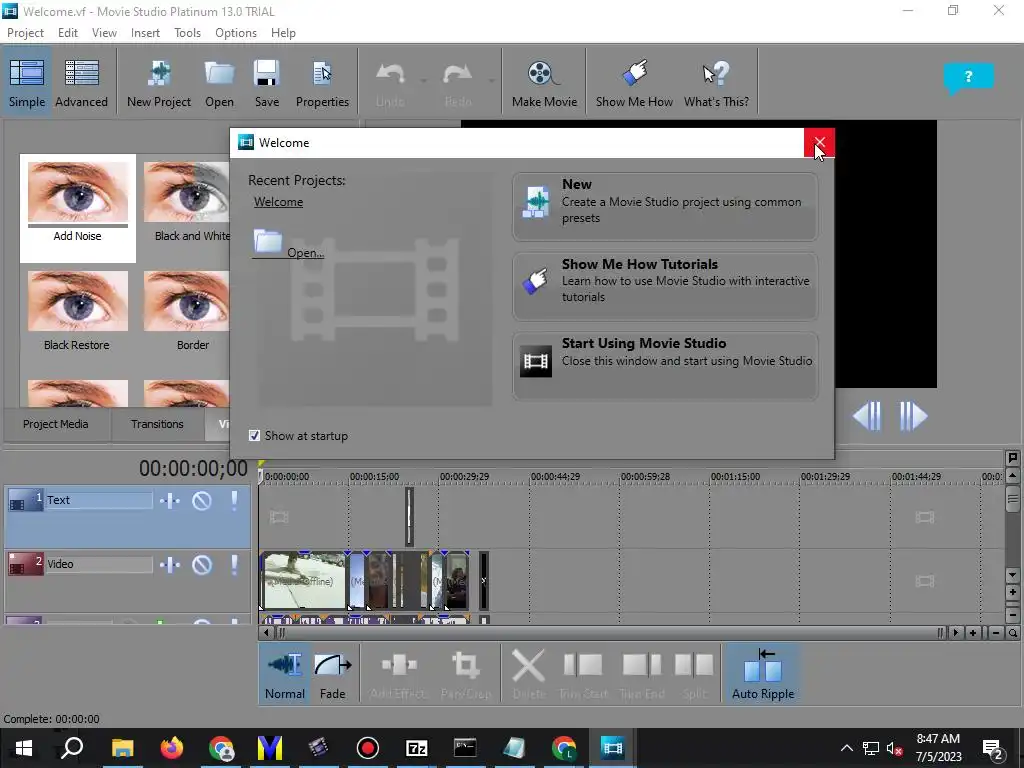Open track motion for Text track
Screen dimensions: 1024x768
170,501
